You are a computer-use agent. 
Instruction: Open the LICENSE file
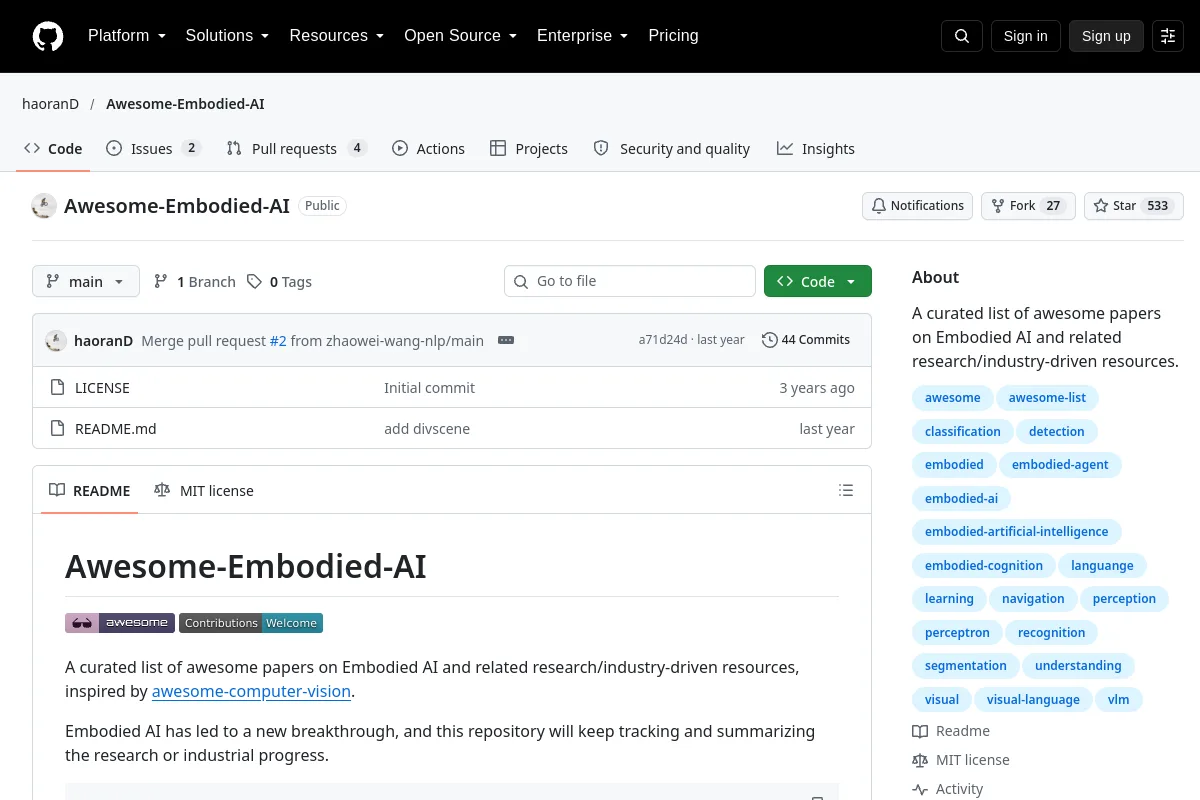click(x=102, y=388)
